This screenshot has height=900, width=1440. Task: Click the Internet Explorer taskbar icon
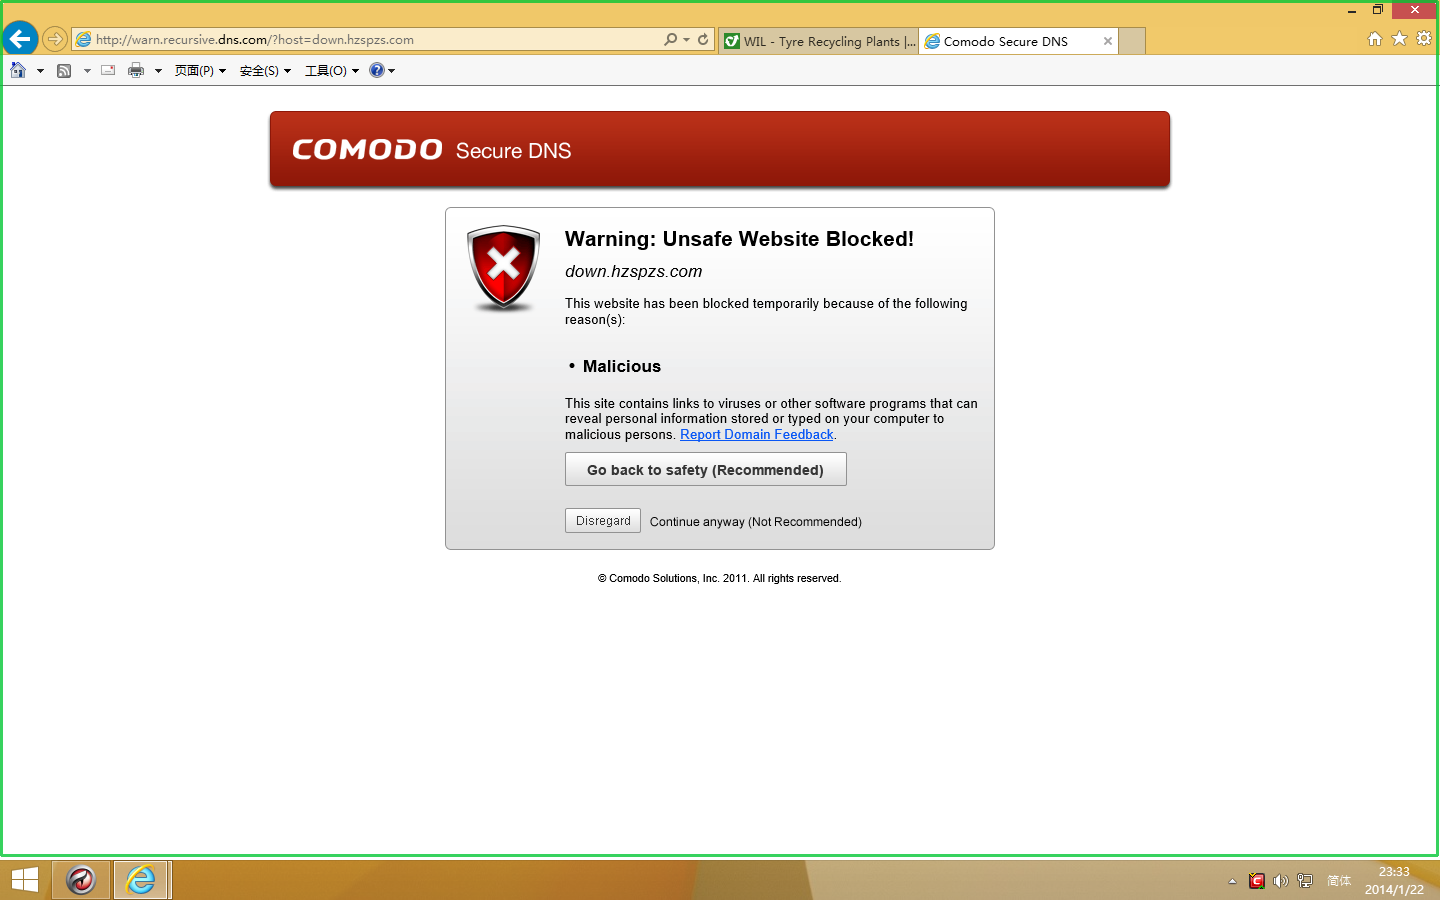tap(141, 880)
